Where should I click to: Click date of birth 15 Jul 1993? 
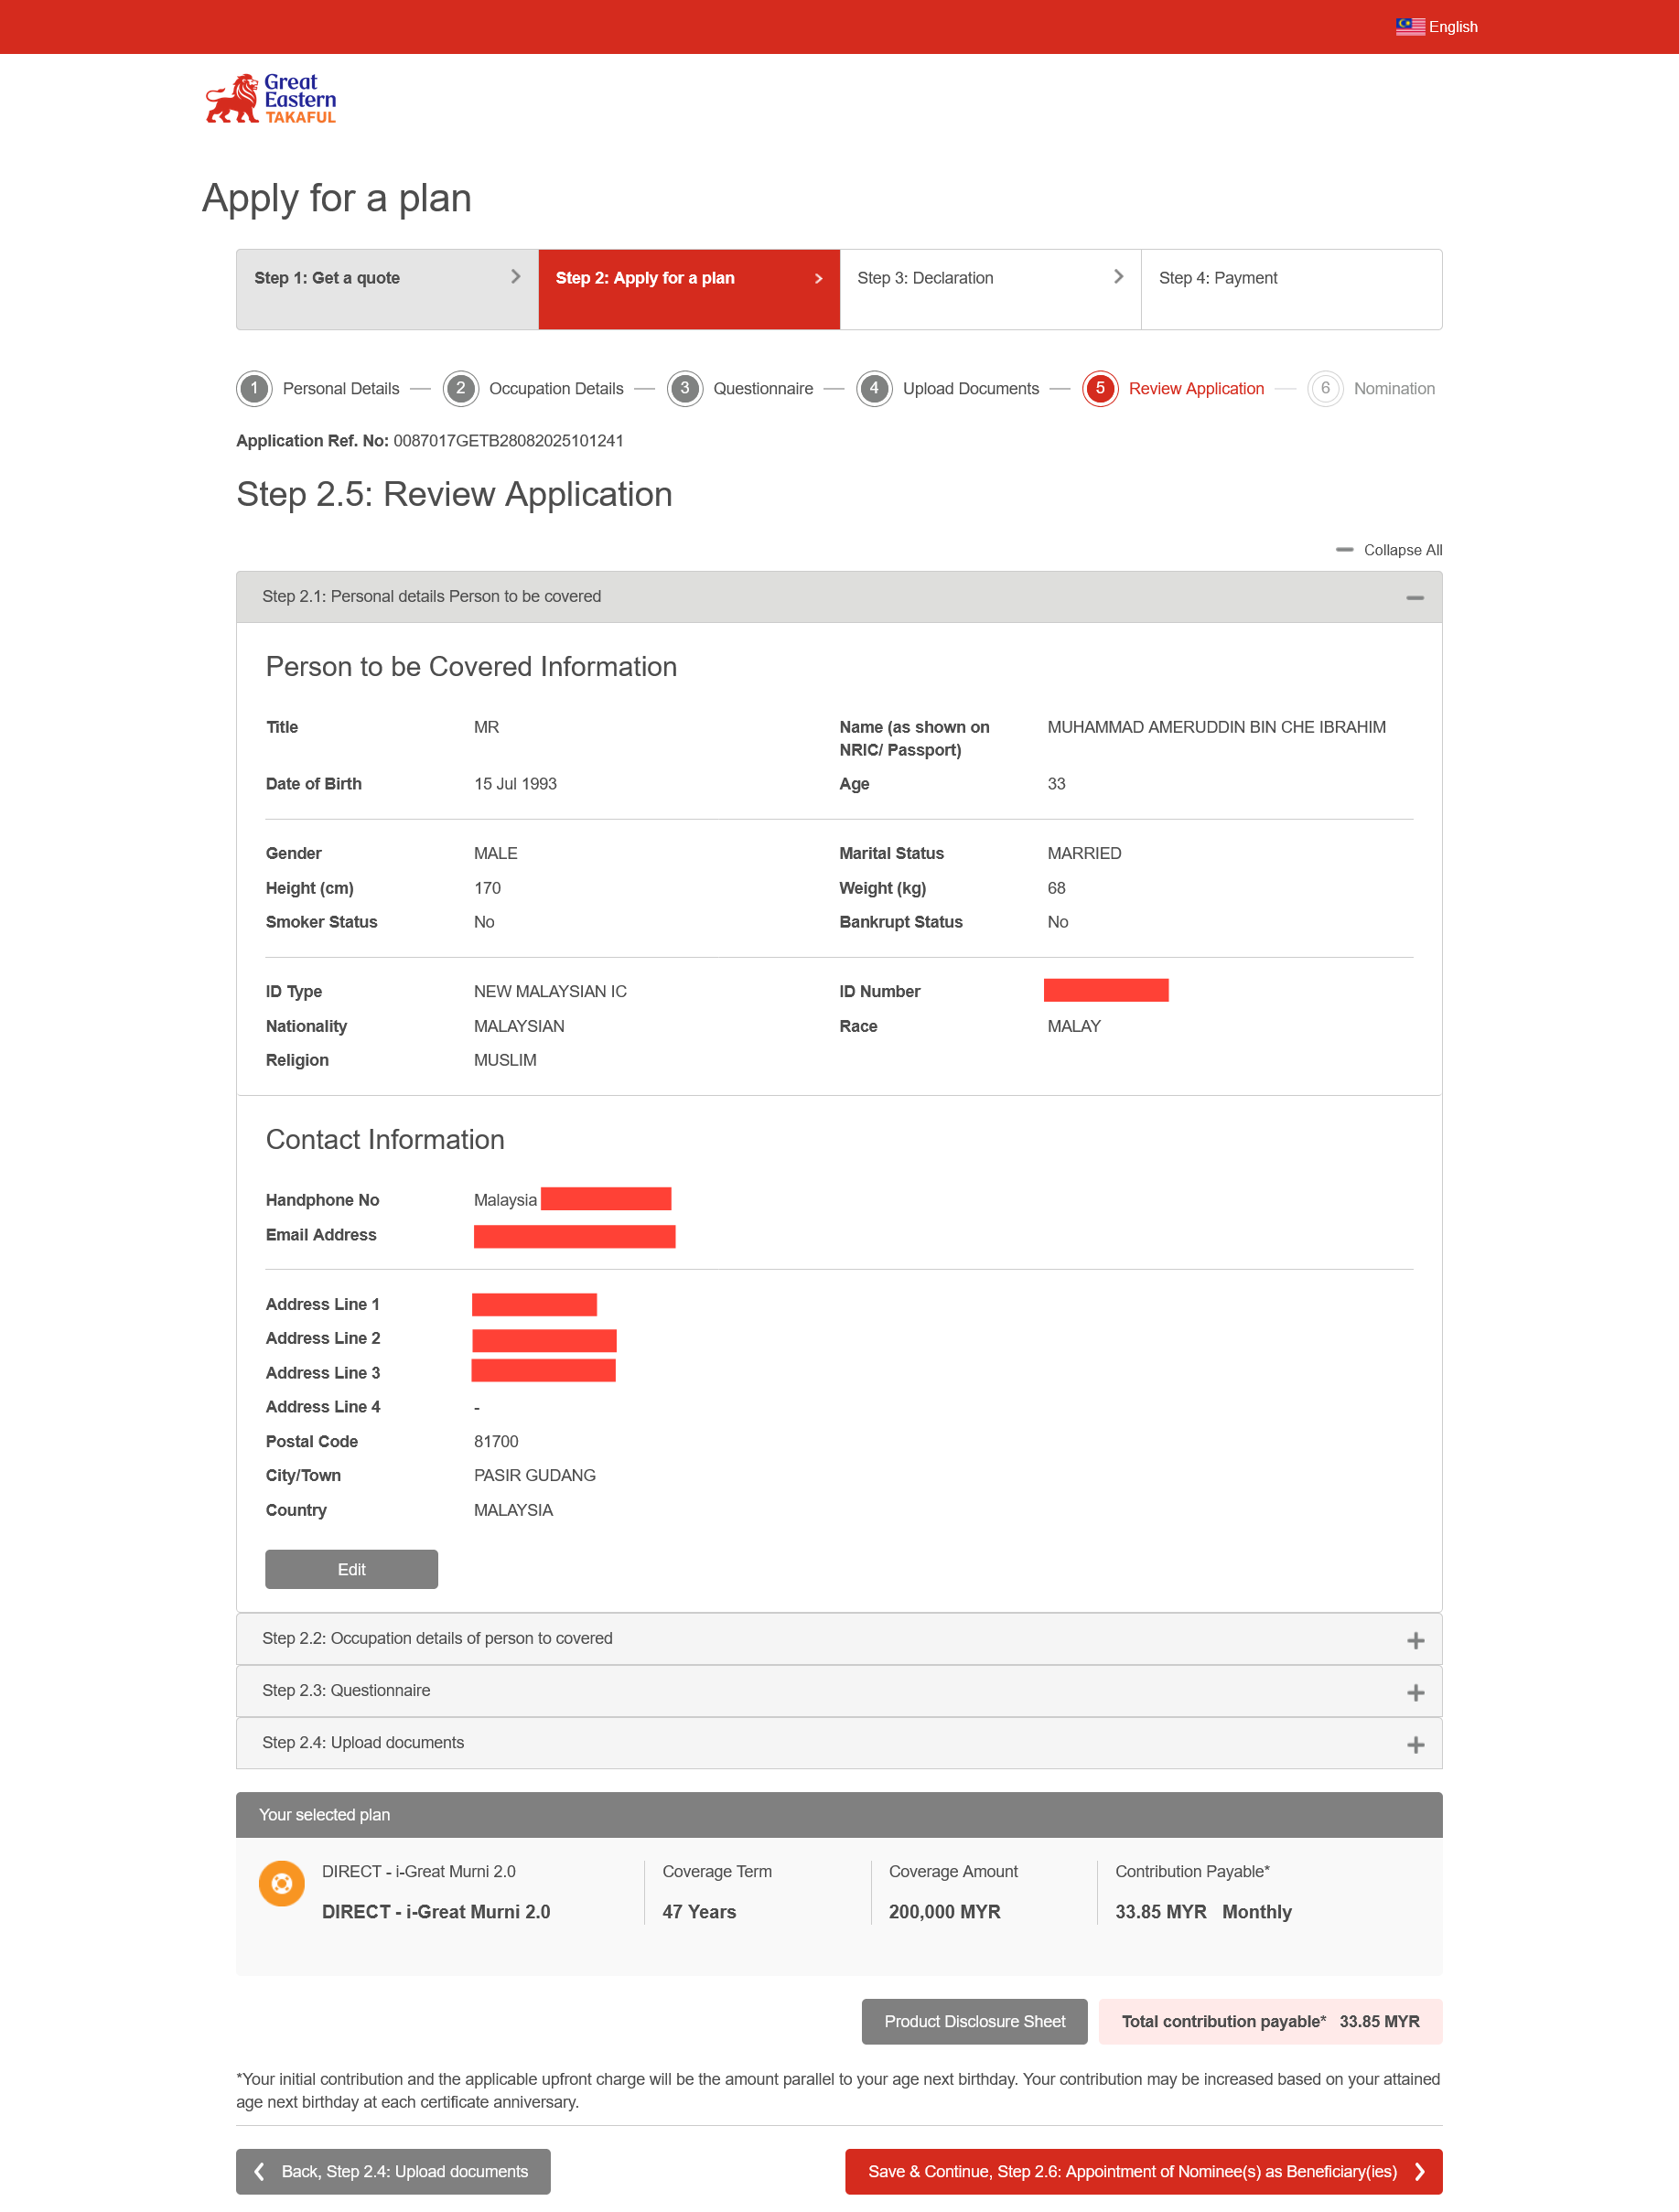515,784
